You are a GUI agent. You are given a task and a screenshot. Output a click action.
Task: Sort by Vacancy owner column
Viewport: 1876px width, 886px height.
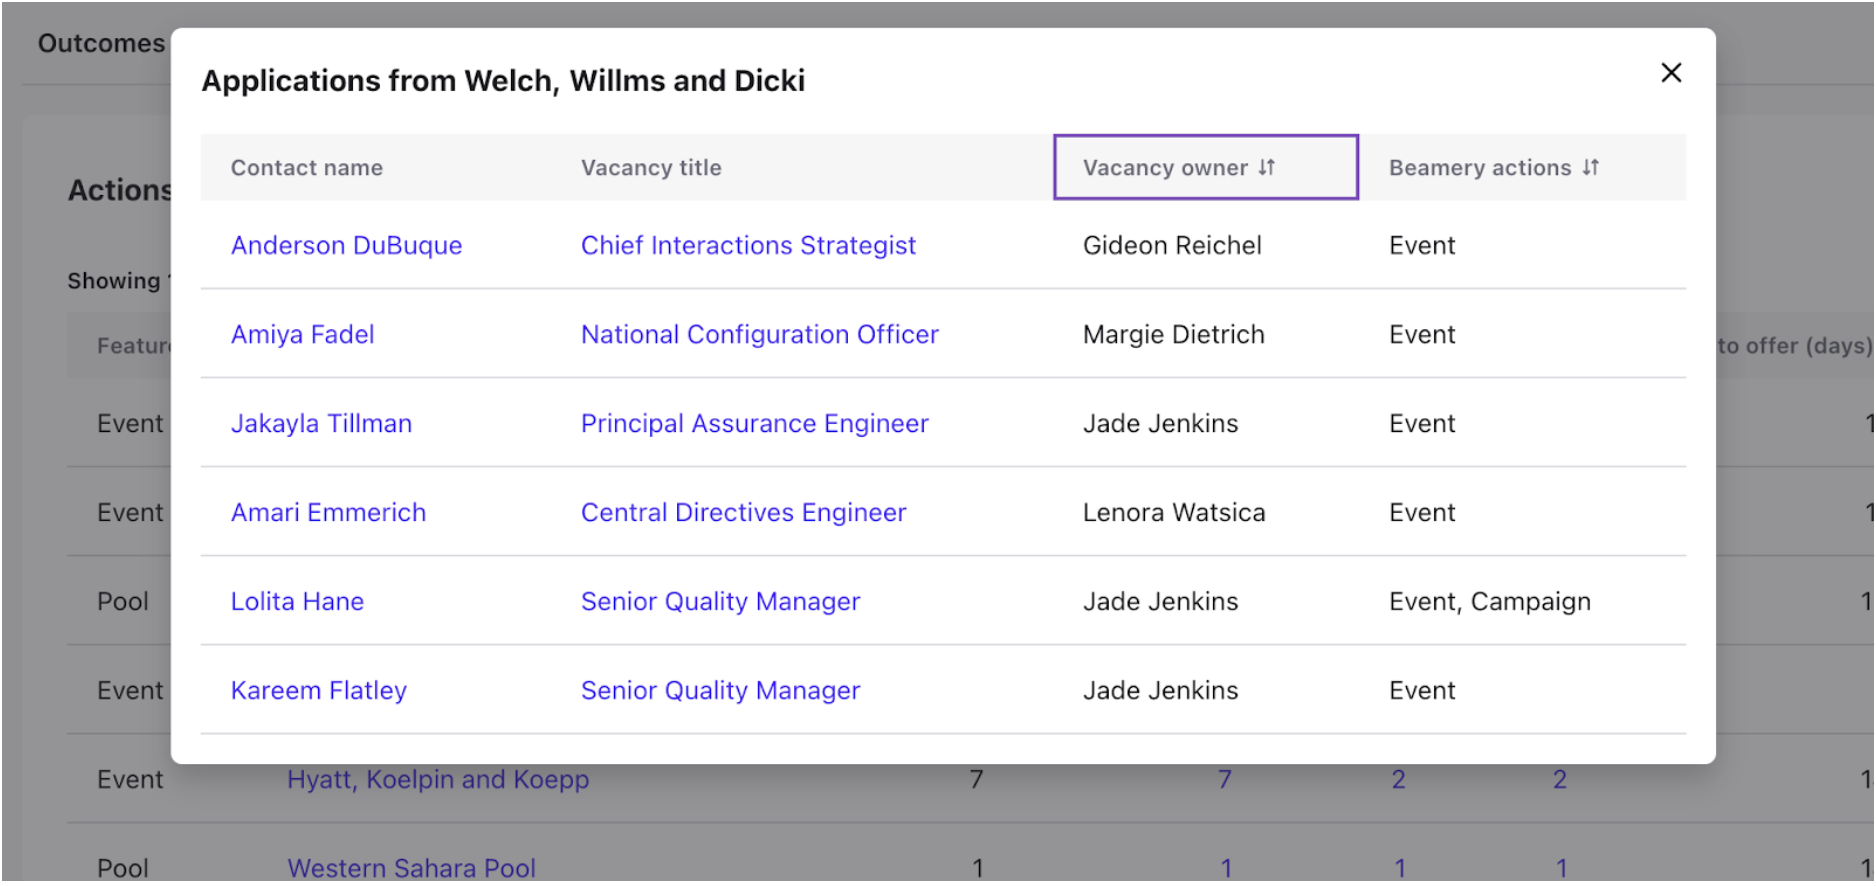point(1205,167)
